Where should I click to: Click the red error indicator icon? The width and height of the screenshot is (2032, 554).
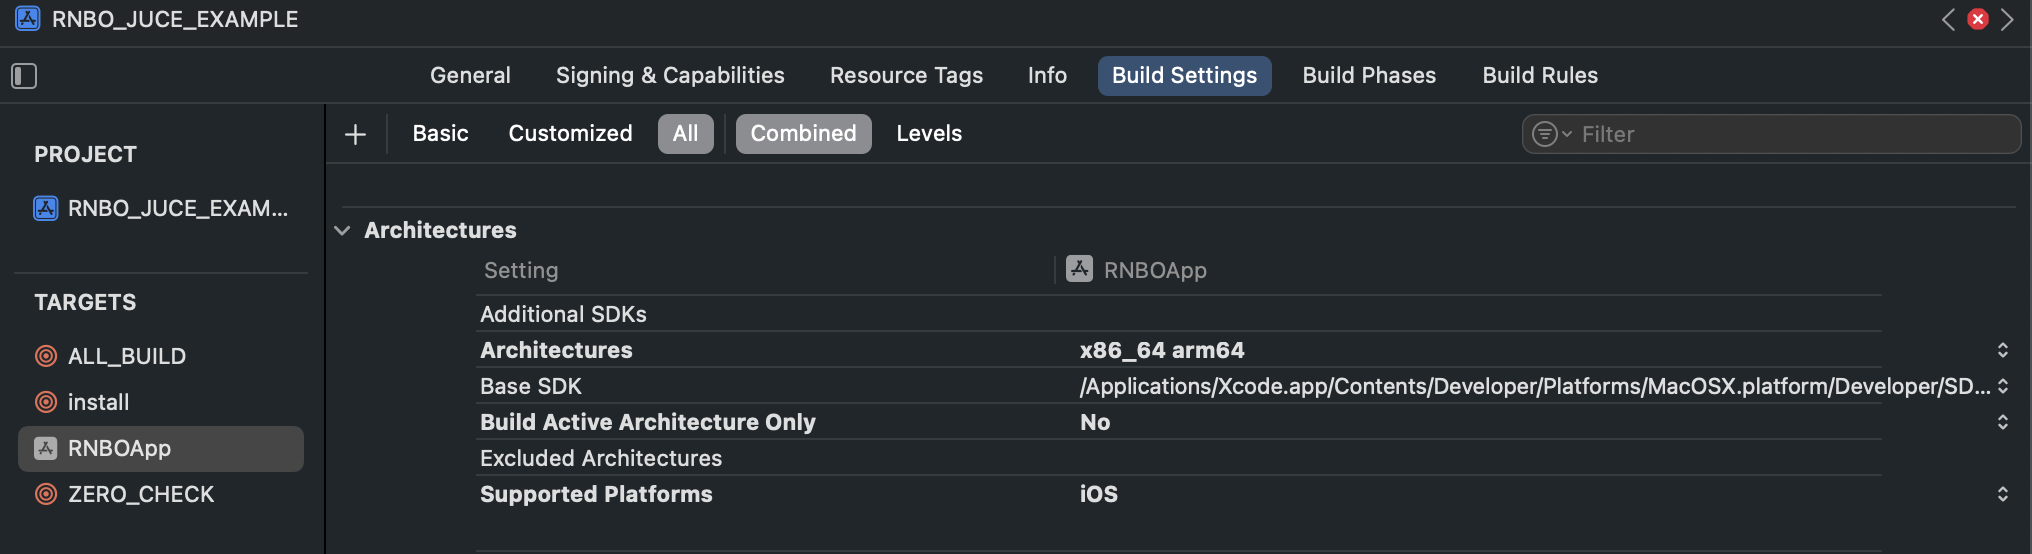point(1977,19)
